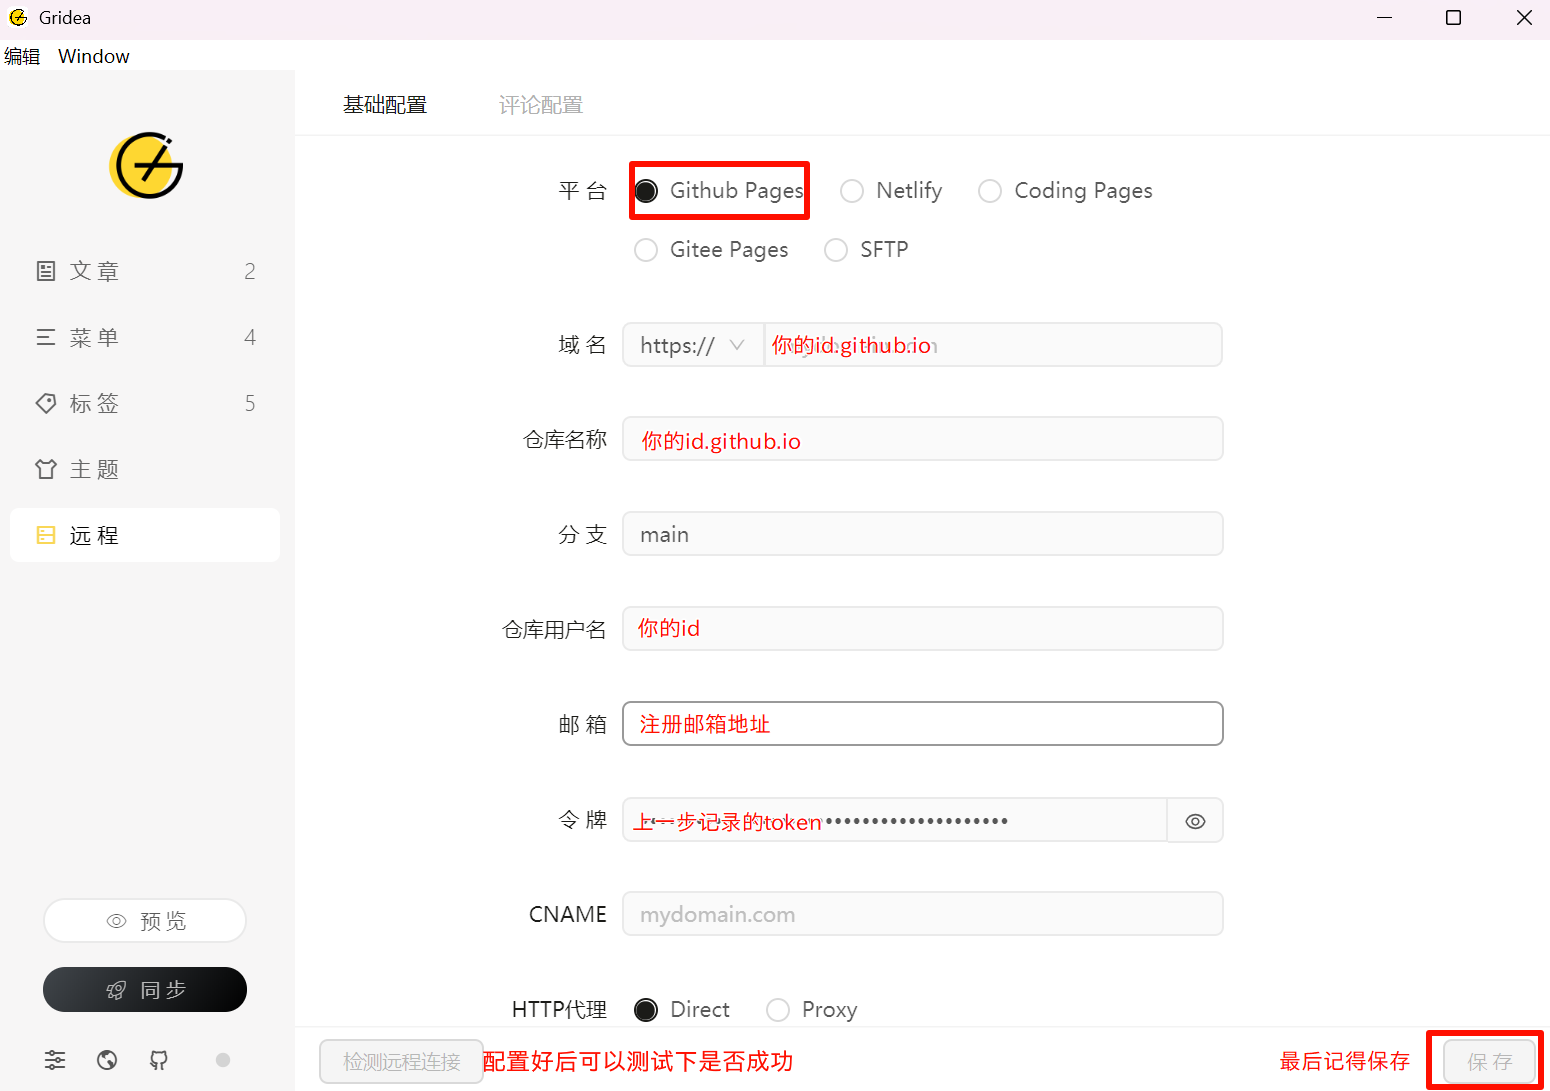
Task: Open the 主题 theme section
Action: point(145,469)
